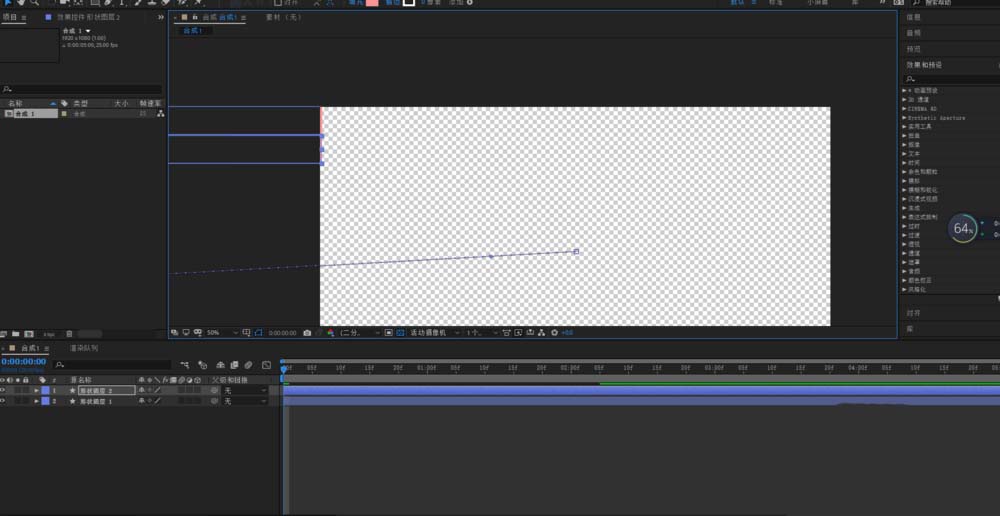Open the white stroke color swatch

[409, 3]
